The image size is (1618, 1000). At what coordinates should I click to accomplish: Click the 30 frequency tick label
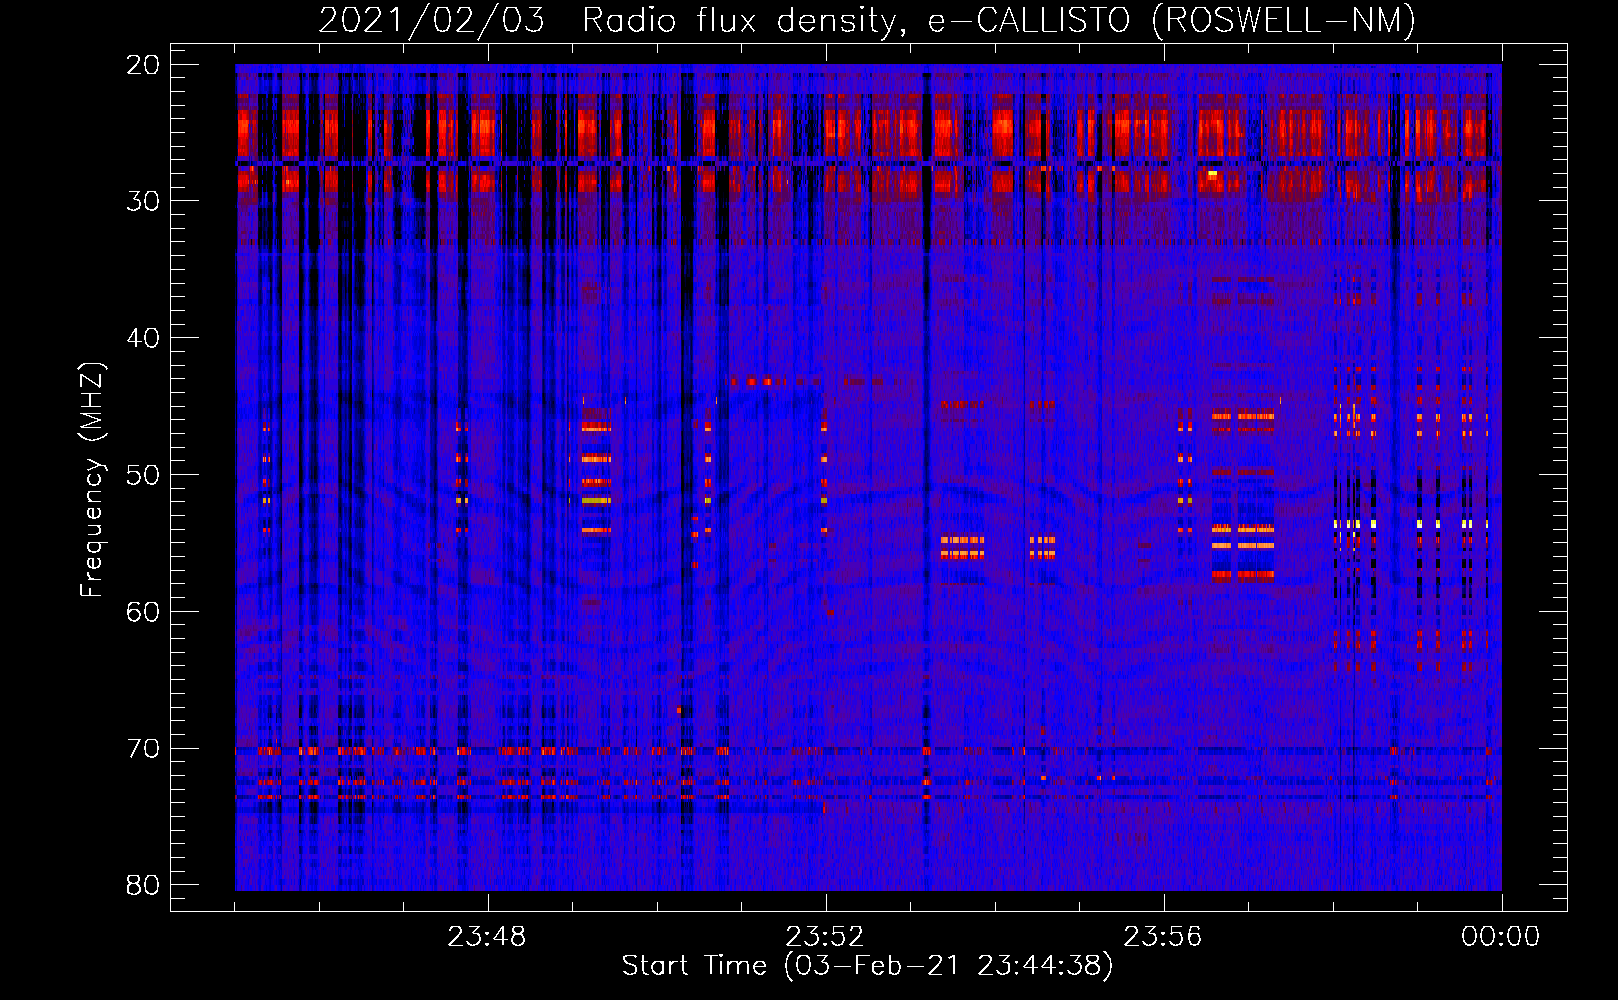coord(144,201)
